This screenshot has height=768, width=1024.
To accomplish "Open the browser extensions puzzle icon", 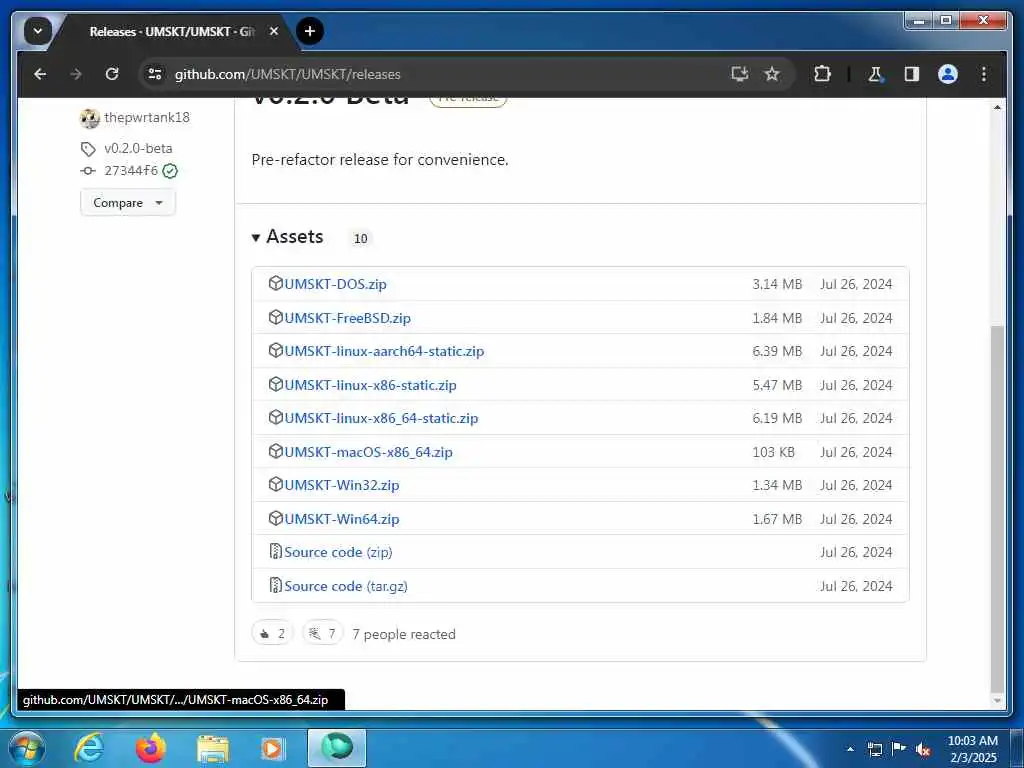I will tap(822, 74).
